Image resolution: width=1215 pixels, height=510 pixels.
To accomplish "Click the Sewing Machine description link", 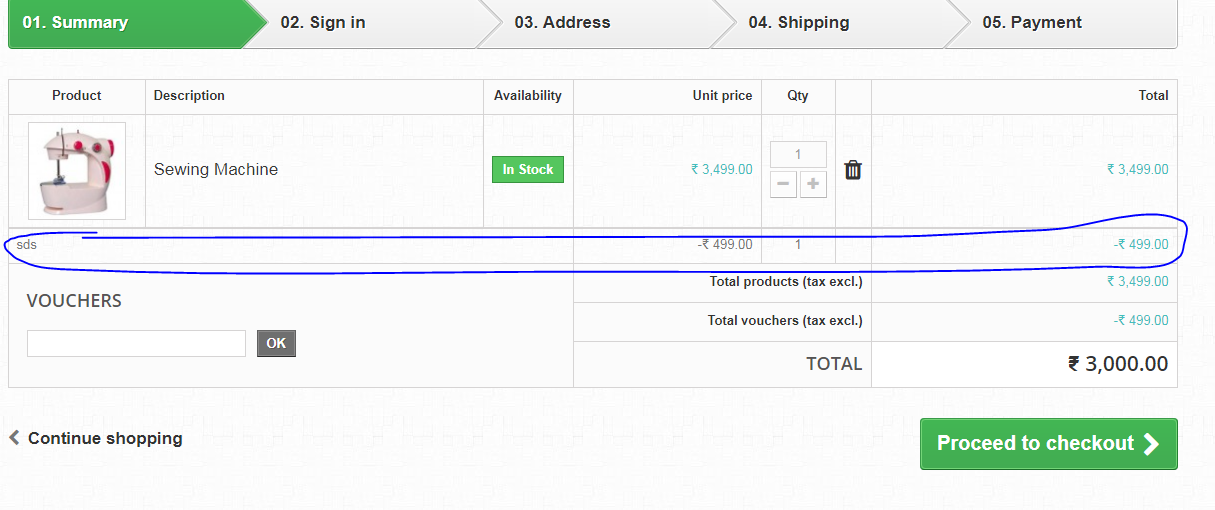I will point(216,170).
